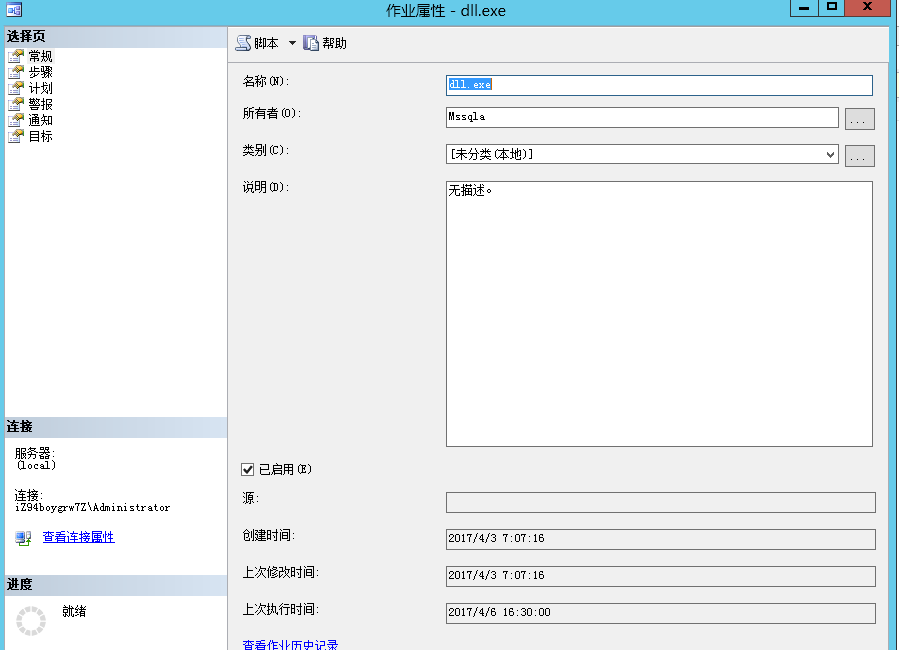
Task: Open the 步骤 page
Action: pos(41,72)
